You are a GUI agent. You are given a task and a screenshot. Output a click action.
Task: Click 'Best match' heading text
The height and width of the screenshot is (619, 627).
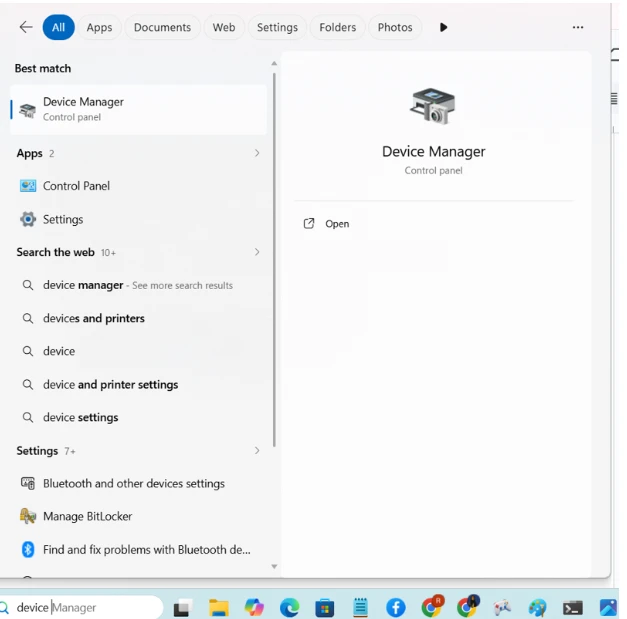(43, 68)
